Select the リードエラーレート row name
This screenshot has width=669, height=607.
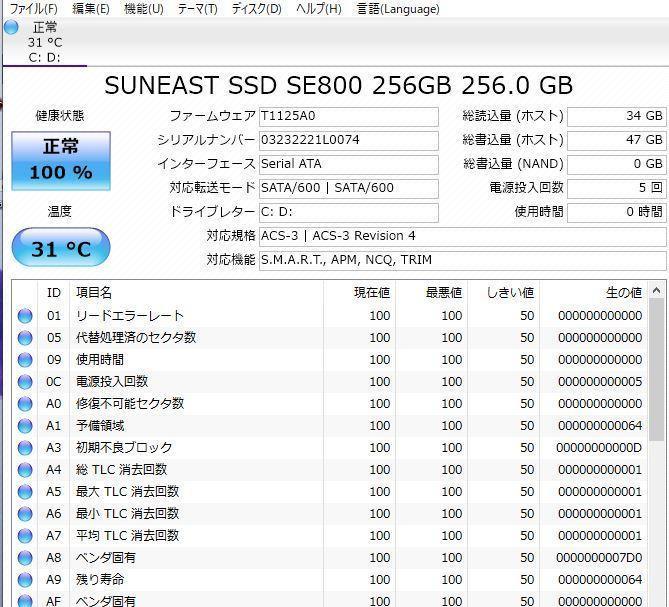pos(130,316)
